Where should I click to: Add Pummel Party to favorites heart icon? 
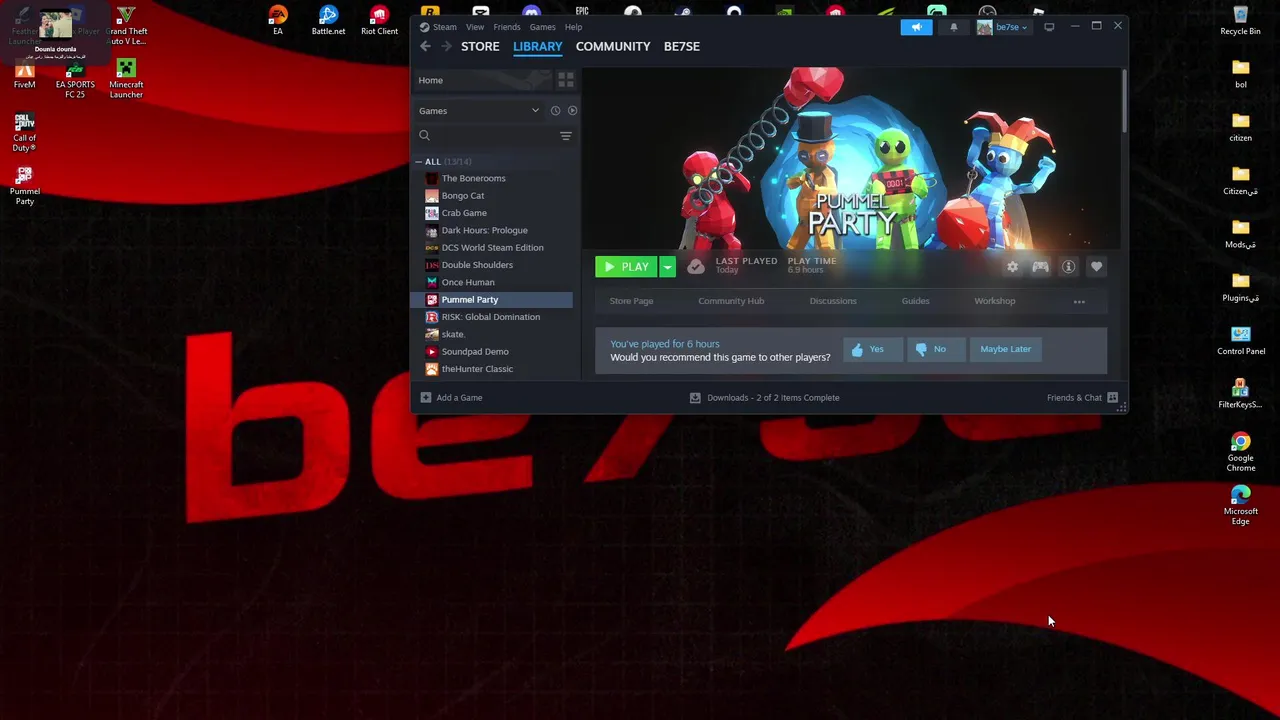click(x=1096, y=267)
